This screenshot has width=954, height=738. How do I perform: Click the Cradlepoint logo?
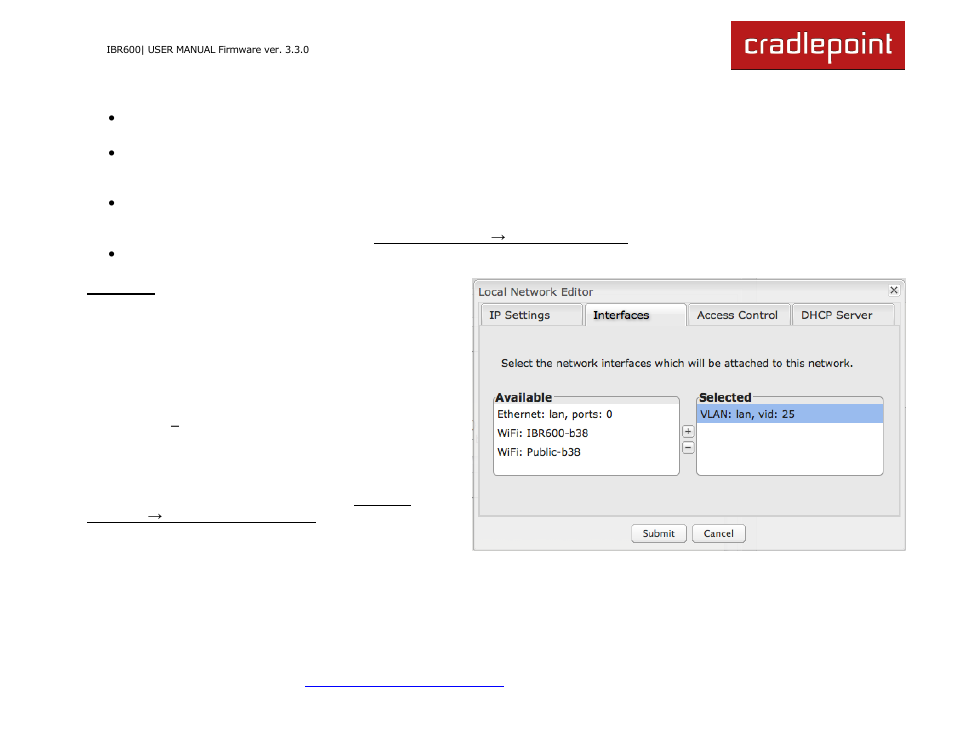coord(817,46)
